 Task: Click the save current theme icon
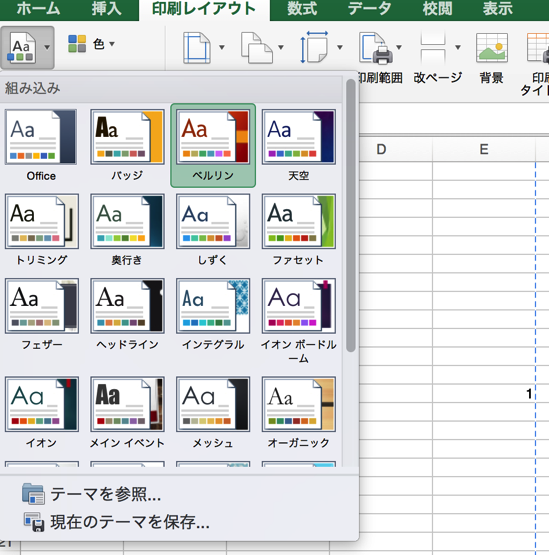tap(34, 522)
